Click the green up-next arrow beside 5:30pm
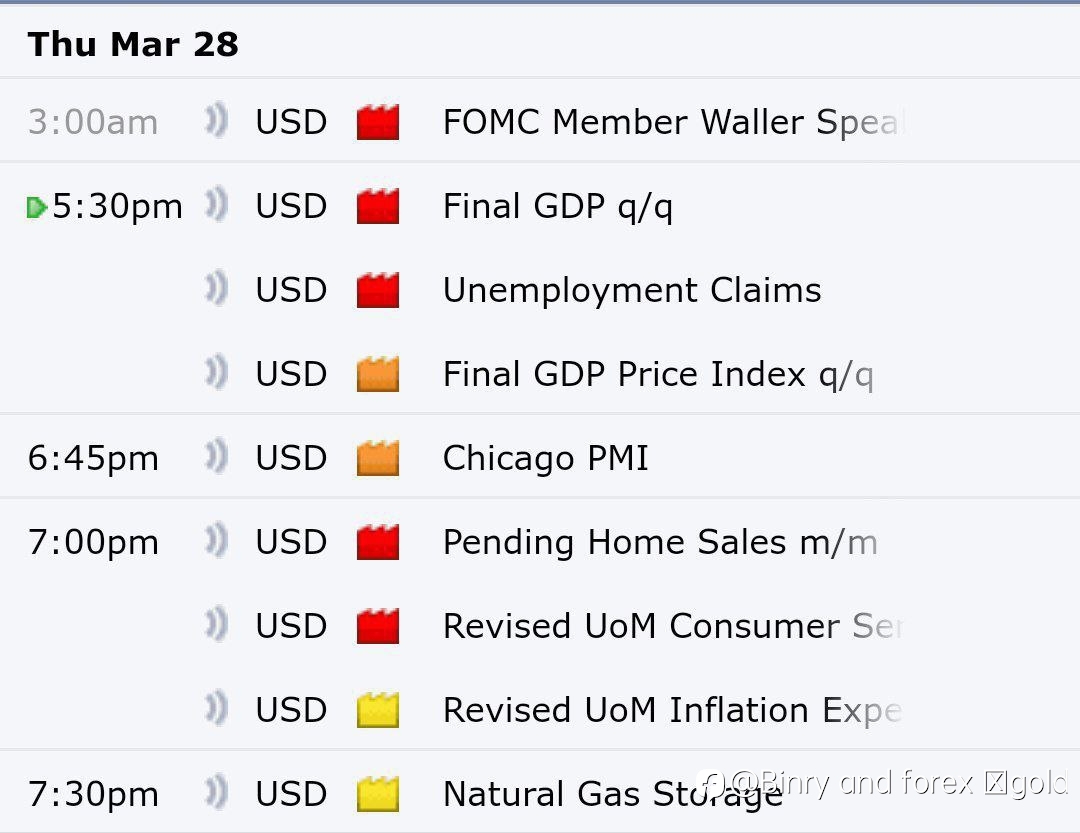This screenshot has width=1080, height=833. click(36, 207)
